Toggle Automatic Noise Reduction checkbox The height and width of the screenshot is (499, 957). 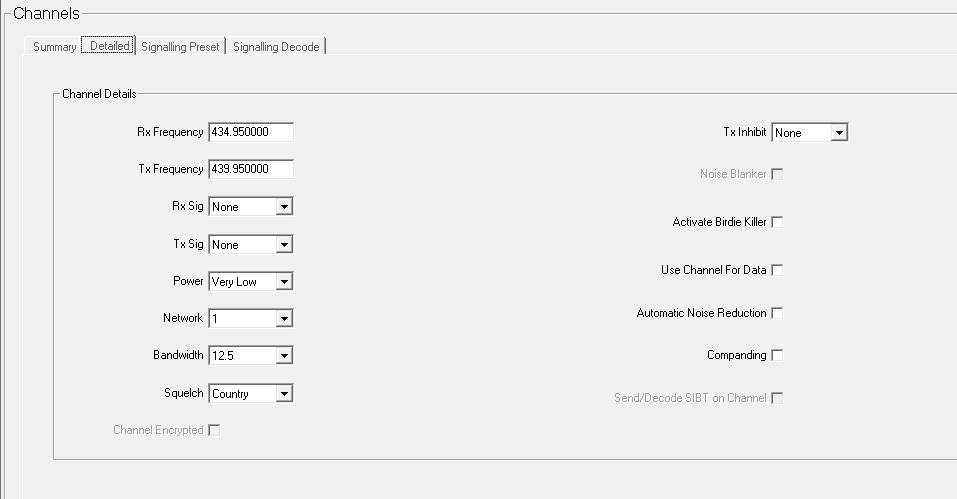coord(777,313)
